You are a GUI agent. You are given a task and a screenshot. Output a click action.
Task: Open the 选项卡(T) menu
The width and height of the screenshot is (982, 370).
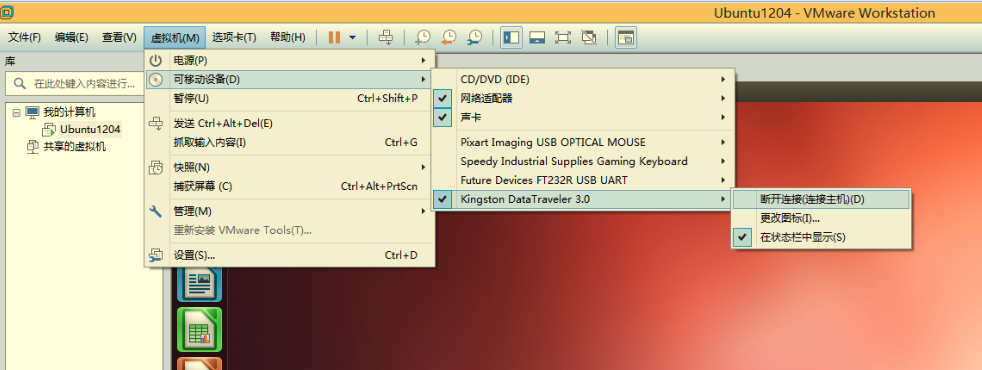(234, 38)
